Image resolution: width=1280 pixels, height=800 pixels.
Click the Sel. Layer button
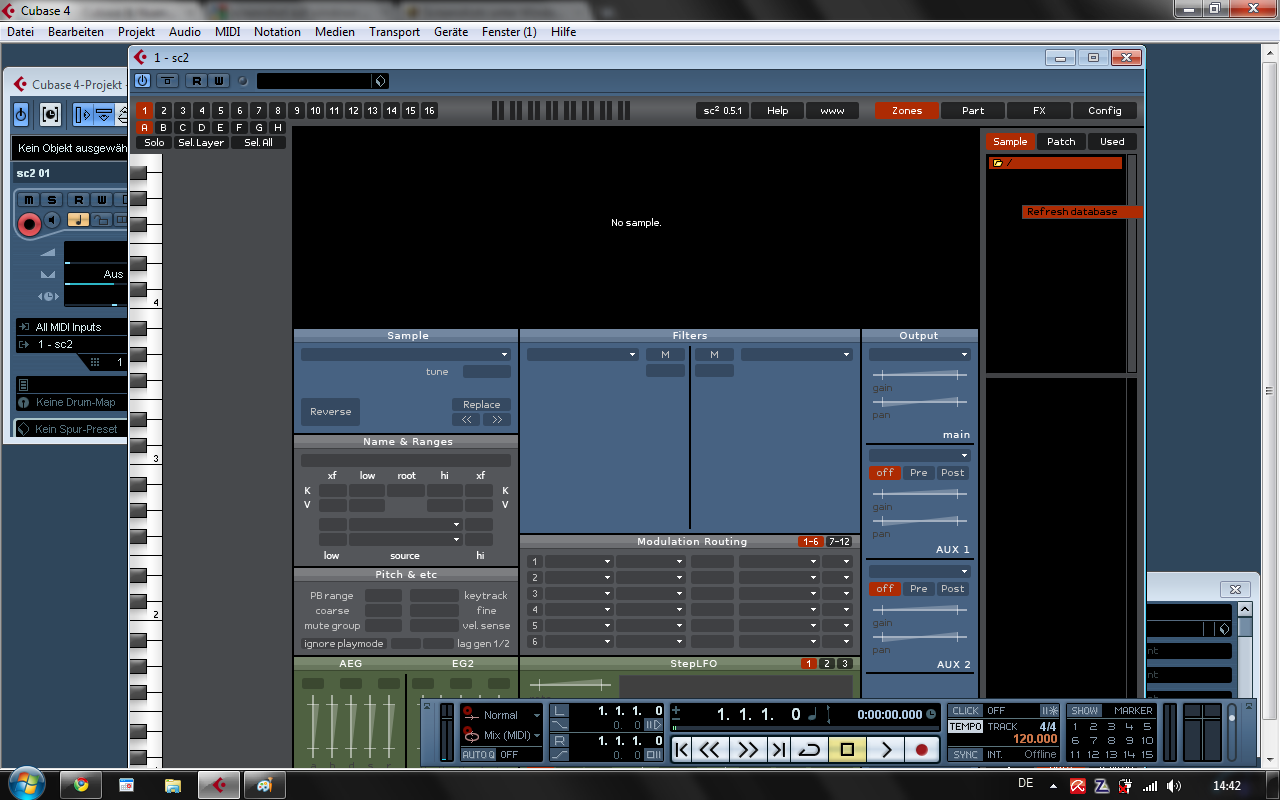pyautogui.click(x=201, y=143)
